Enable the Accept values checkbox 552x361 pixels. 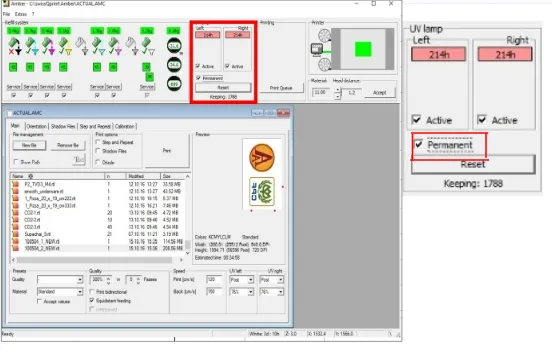pyautogui.click(x=39, y=301)
